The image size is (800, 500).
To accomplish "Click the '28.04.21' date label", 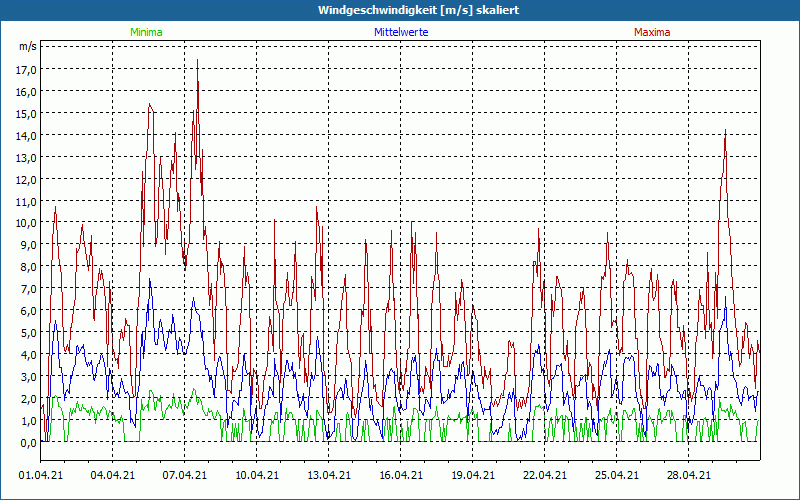I will tap(688, 475).
